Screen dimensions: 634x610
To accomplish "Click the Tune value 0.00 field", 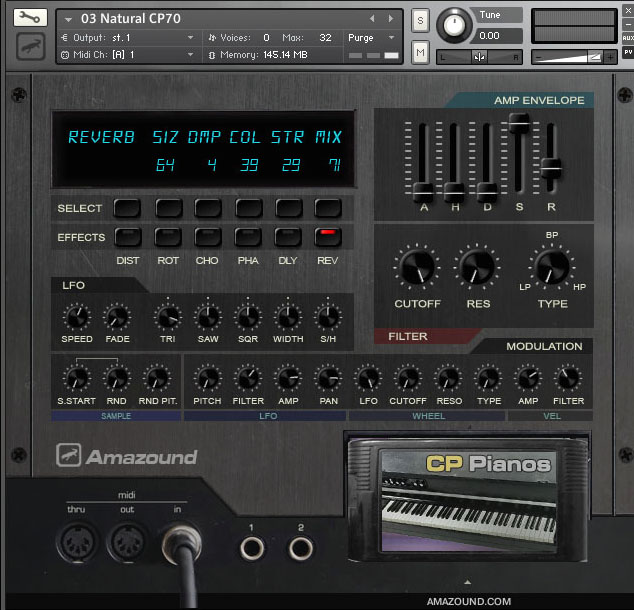I will click(498, 36).
